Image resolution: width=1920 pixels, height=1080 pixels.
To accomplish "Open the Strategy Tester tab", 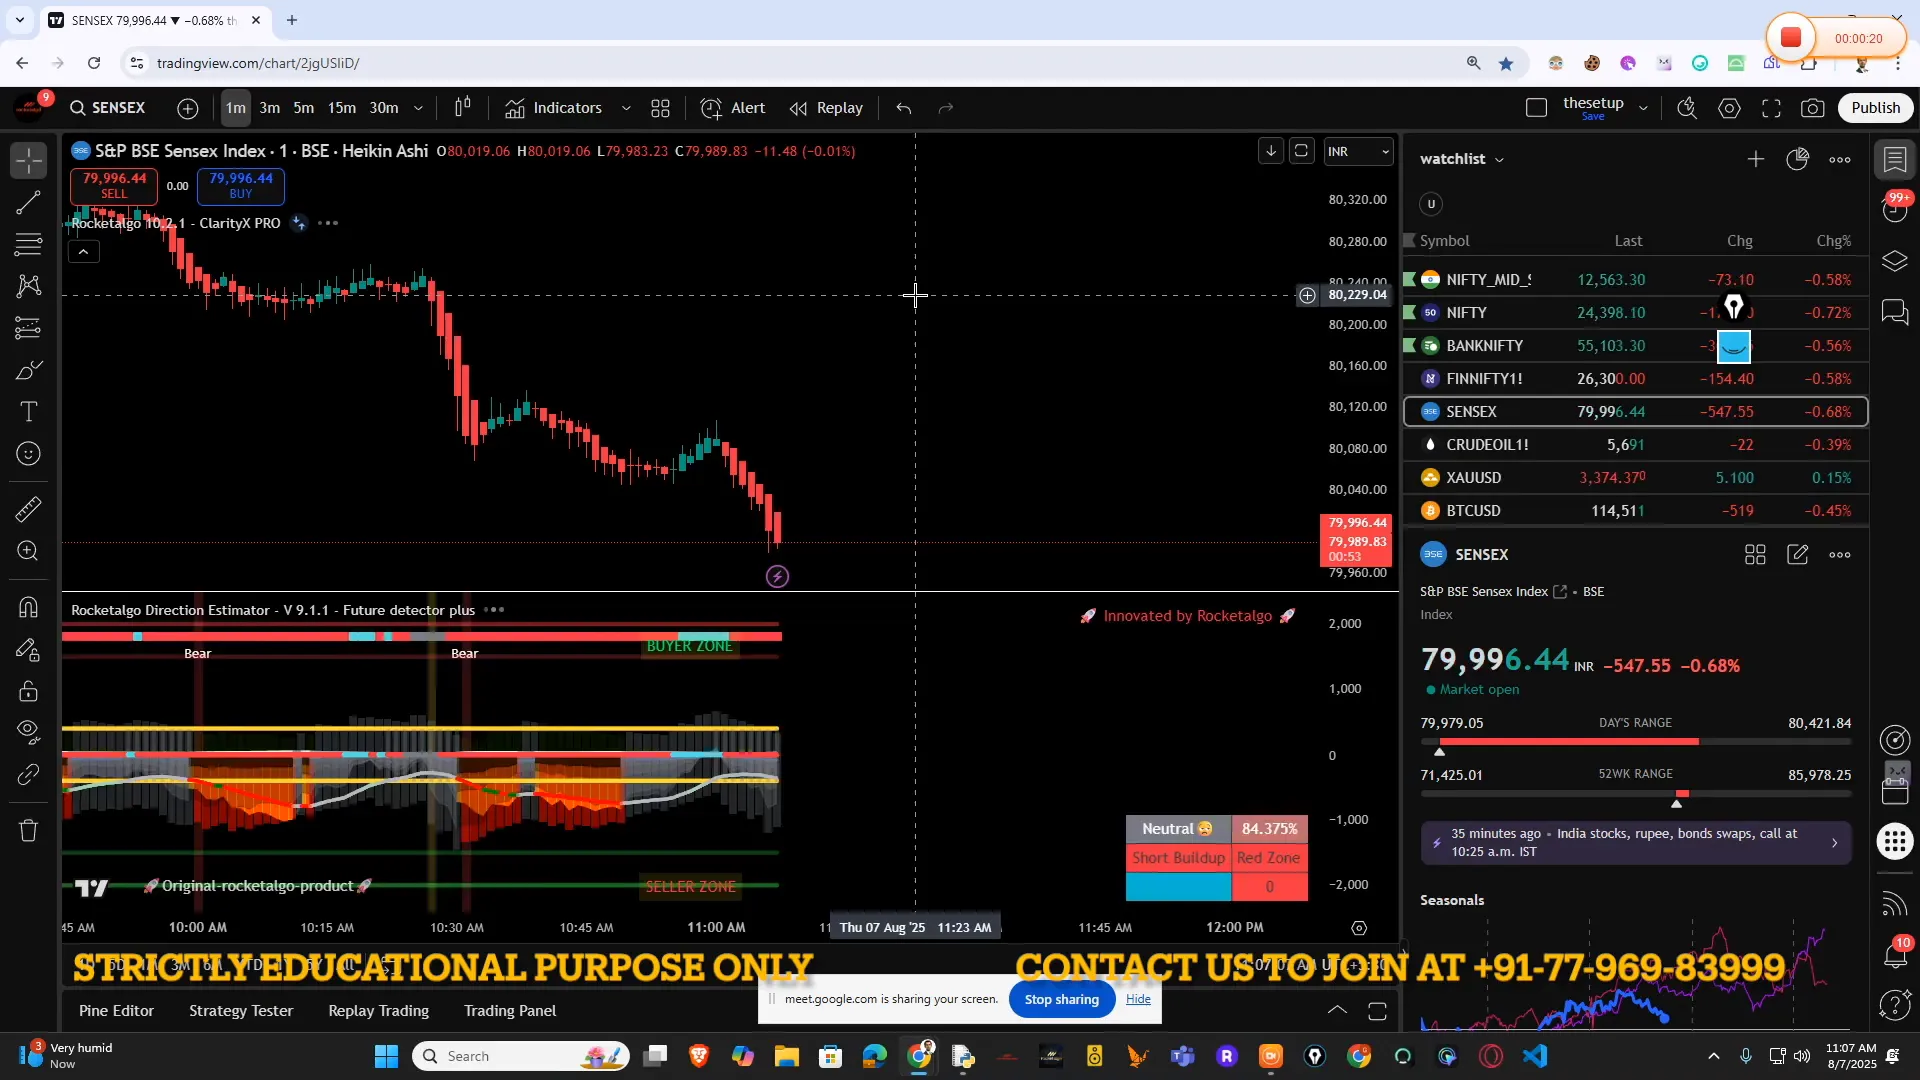I will 241,1011.
